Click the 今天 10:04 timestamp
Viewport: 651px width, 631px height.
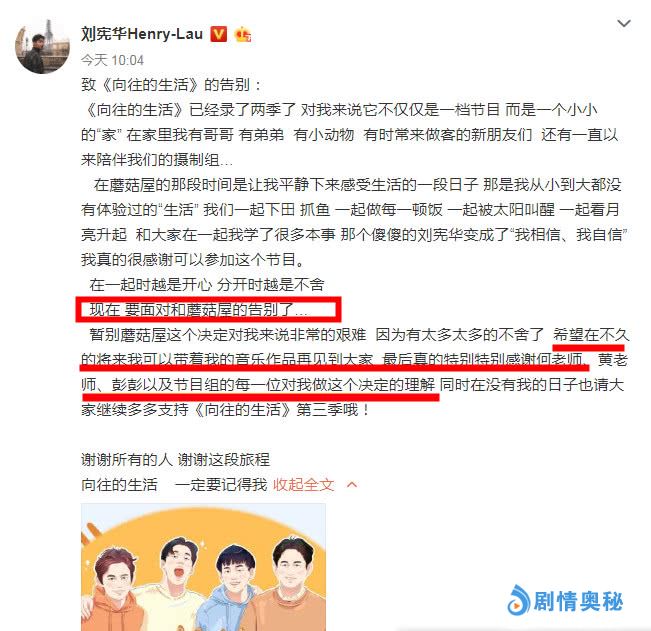[x=112, y=61]
